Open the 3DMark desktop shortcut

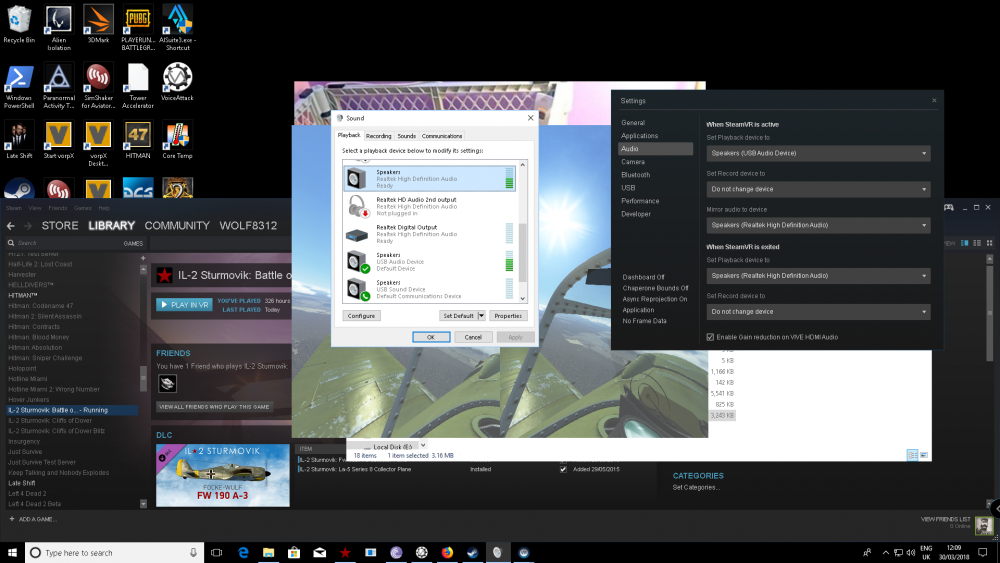(x=98, y=24)
